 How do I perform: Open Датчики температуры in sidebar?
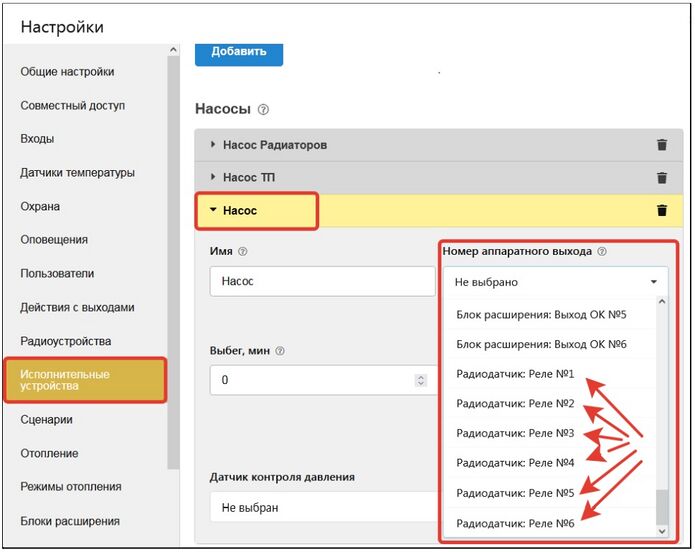77,173
